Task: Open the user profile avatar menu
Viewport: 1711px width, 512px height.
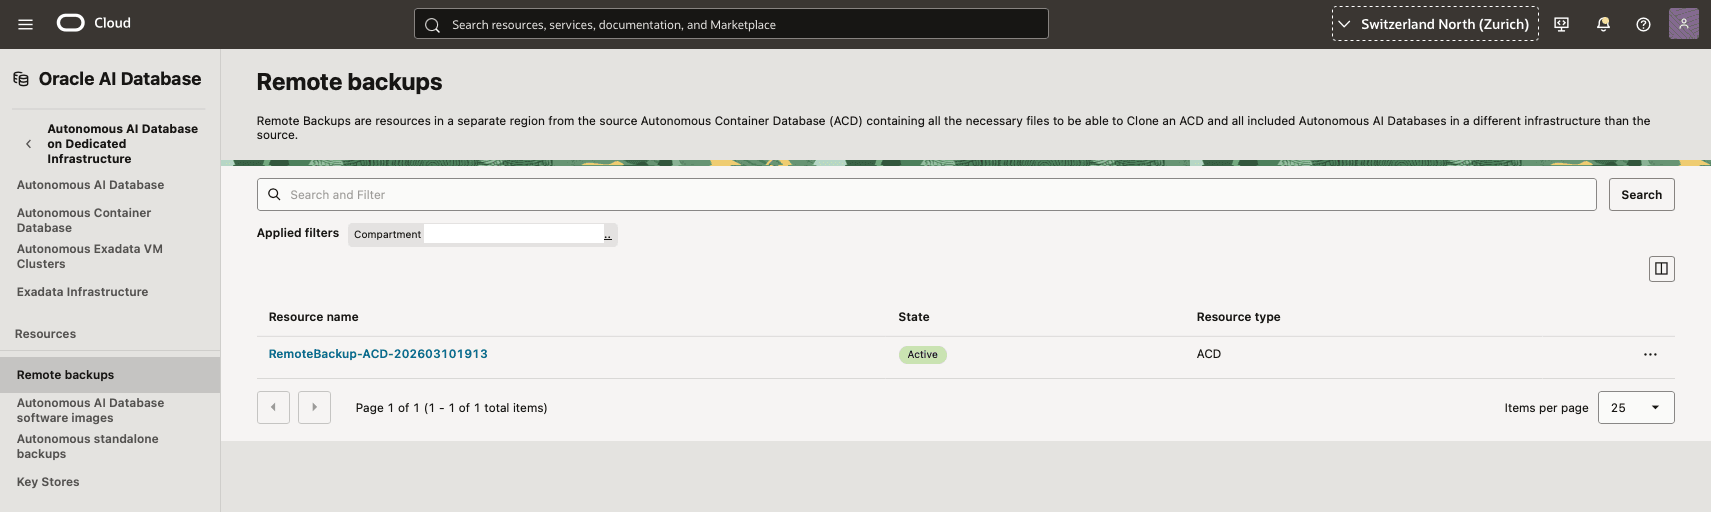Action: (1684, 24)
